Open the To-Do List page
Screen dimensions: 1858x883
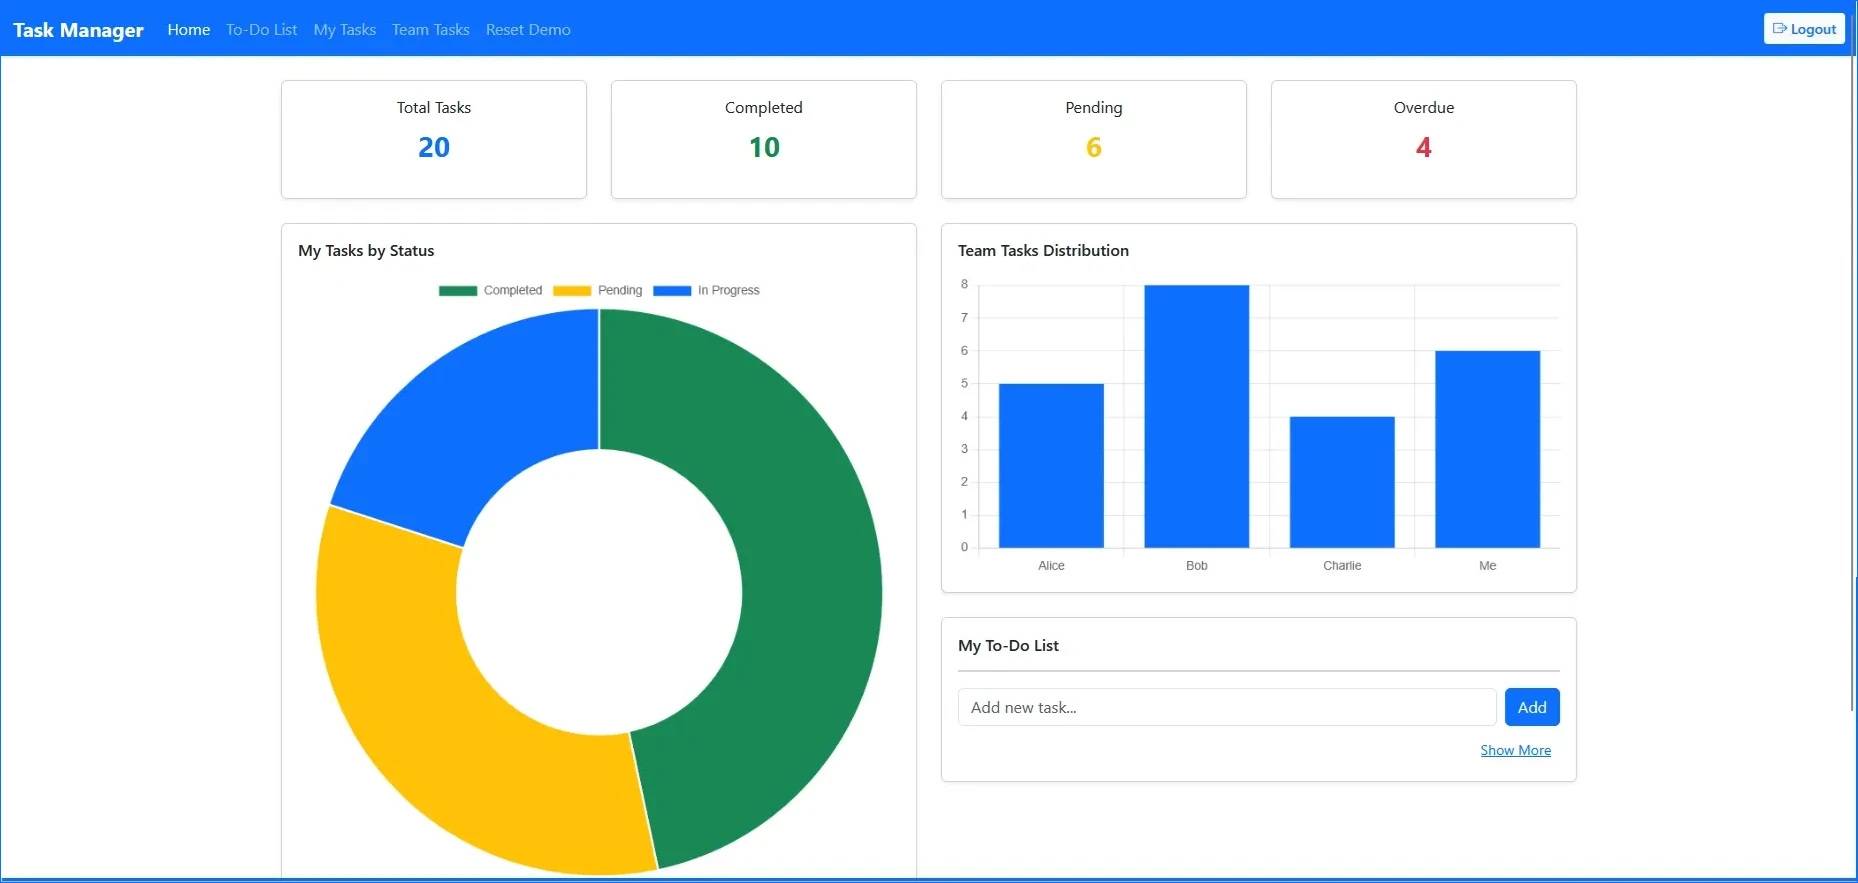click(261, 30)
